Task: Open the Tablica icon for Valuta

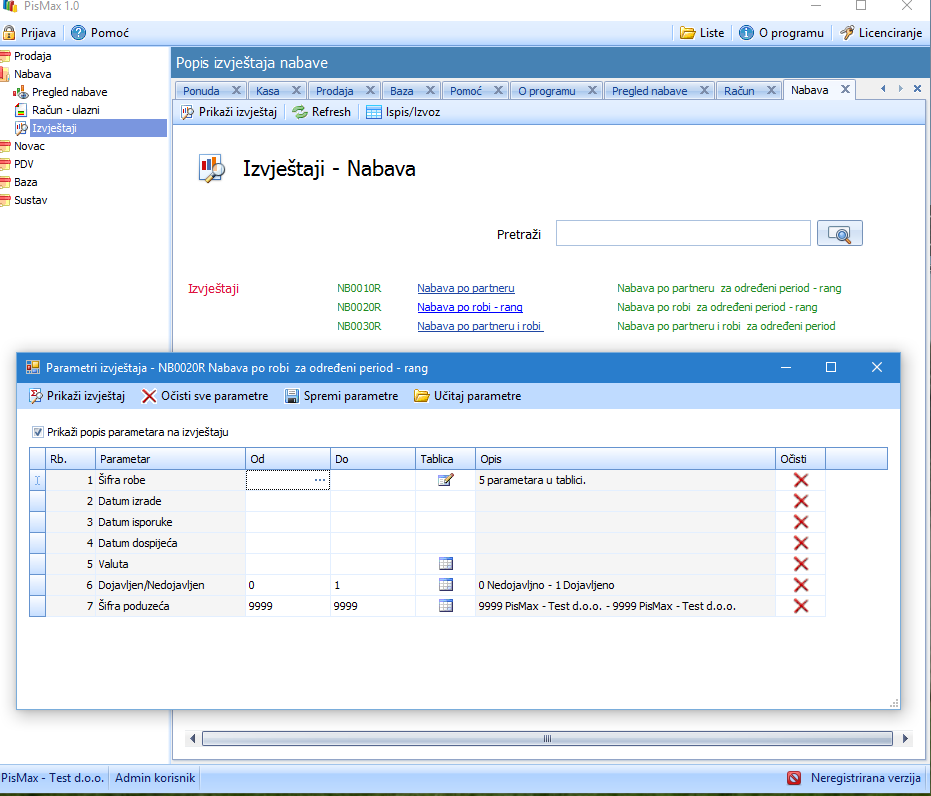Action: point(445,564)
